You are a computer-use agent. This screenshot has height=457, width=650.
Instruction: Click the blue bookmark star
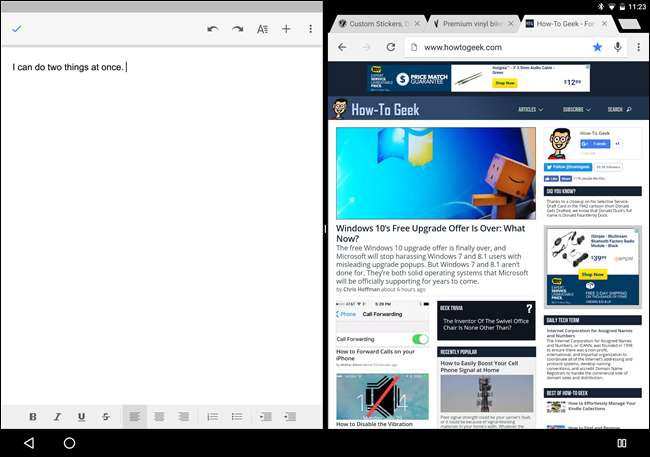coord(597,47)
